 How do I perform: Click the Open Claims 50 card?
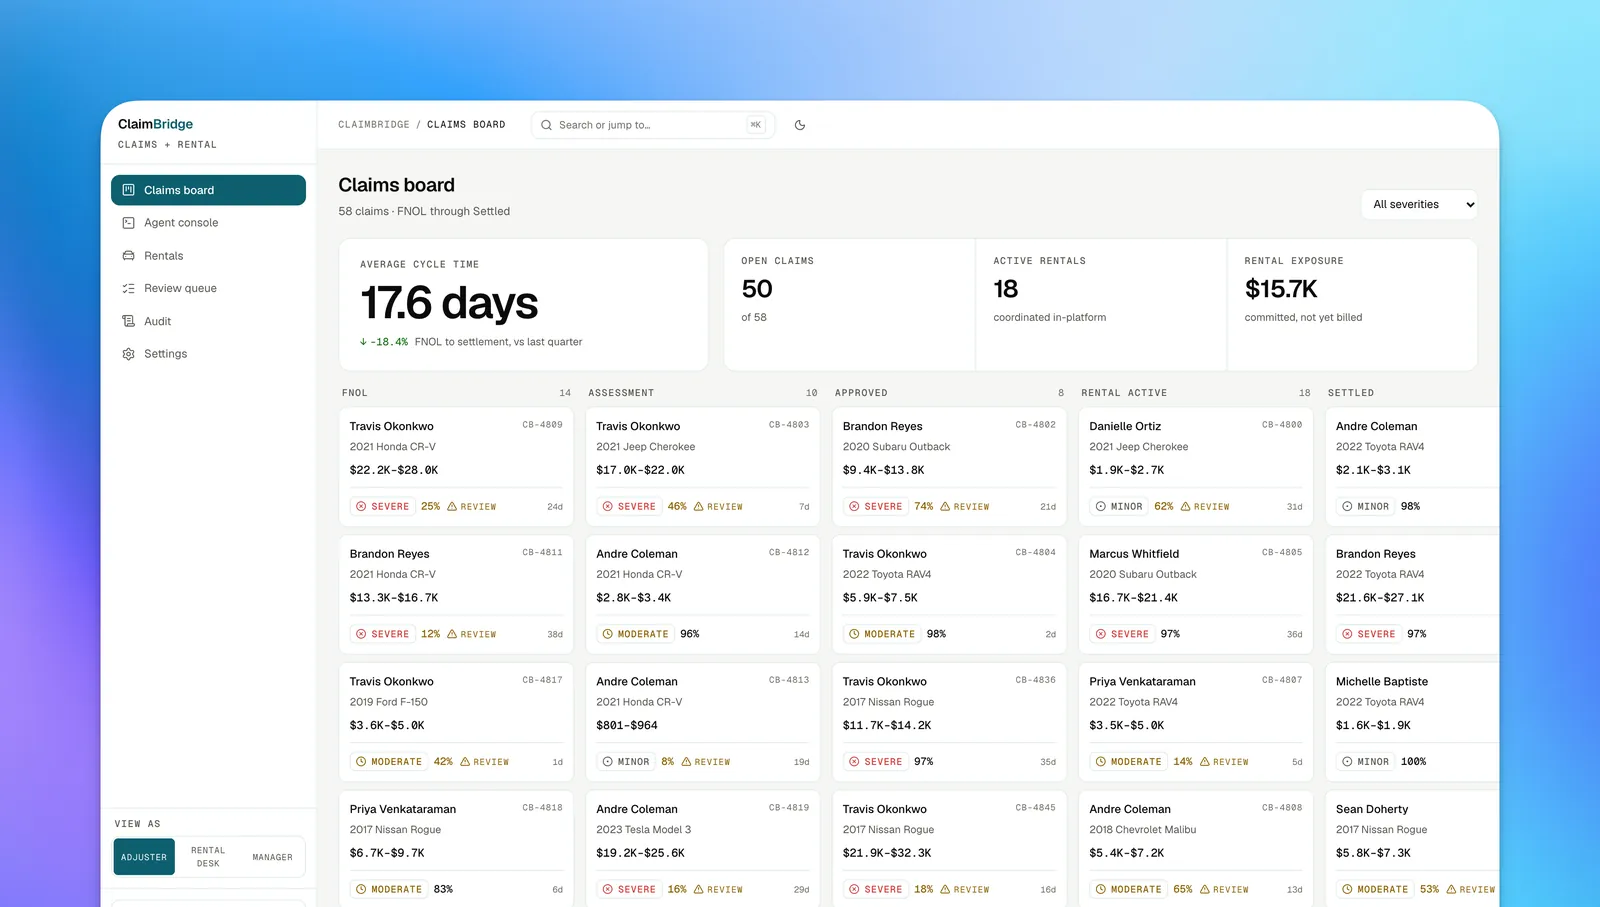pyautogui.click(x=850, y=305)
